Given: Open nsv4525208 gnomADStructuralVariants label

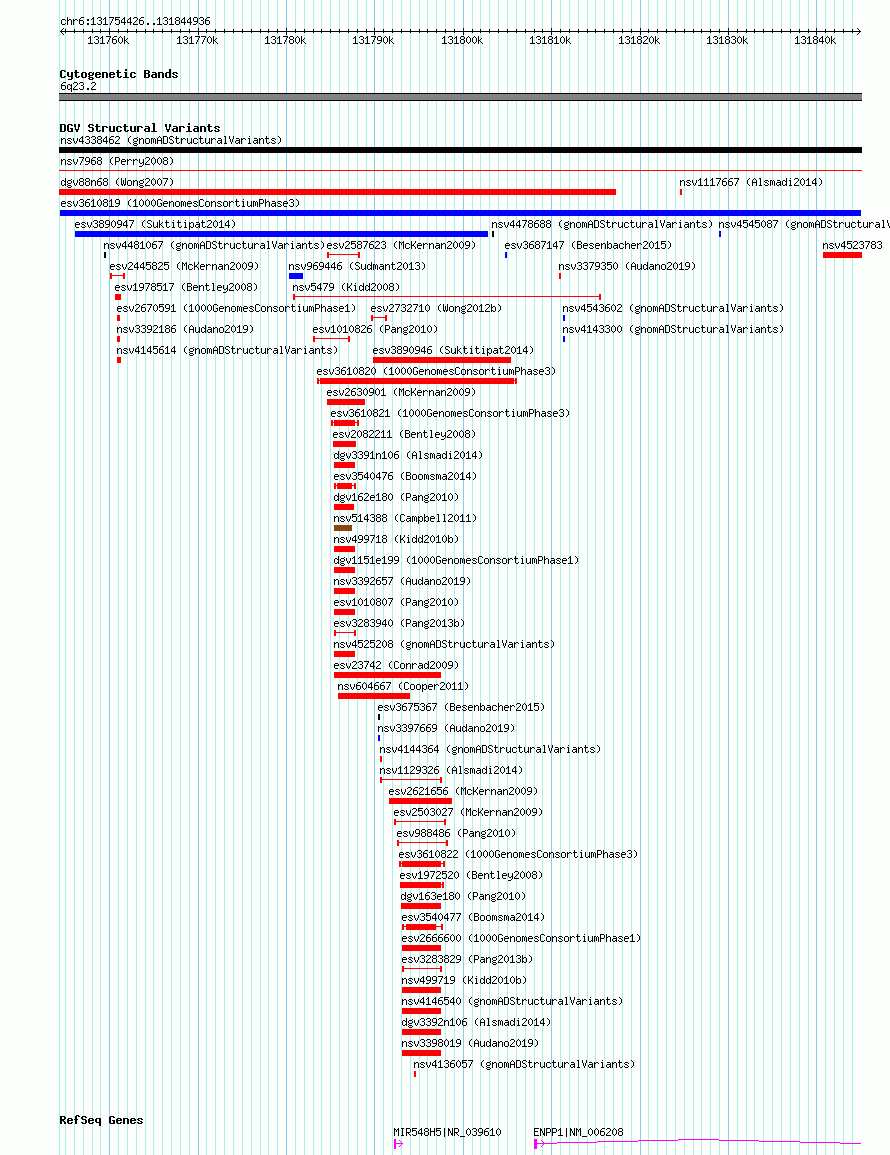Looking at the screenshot, I should click(x=444, y=645).
